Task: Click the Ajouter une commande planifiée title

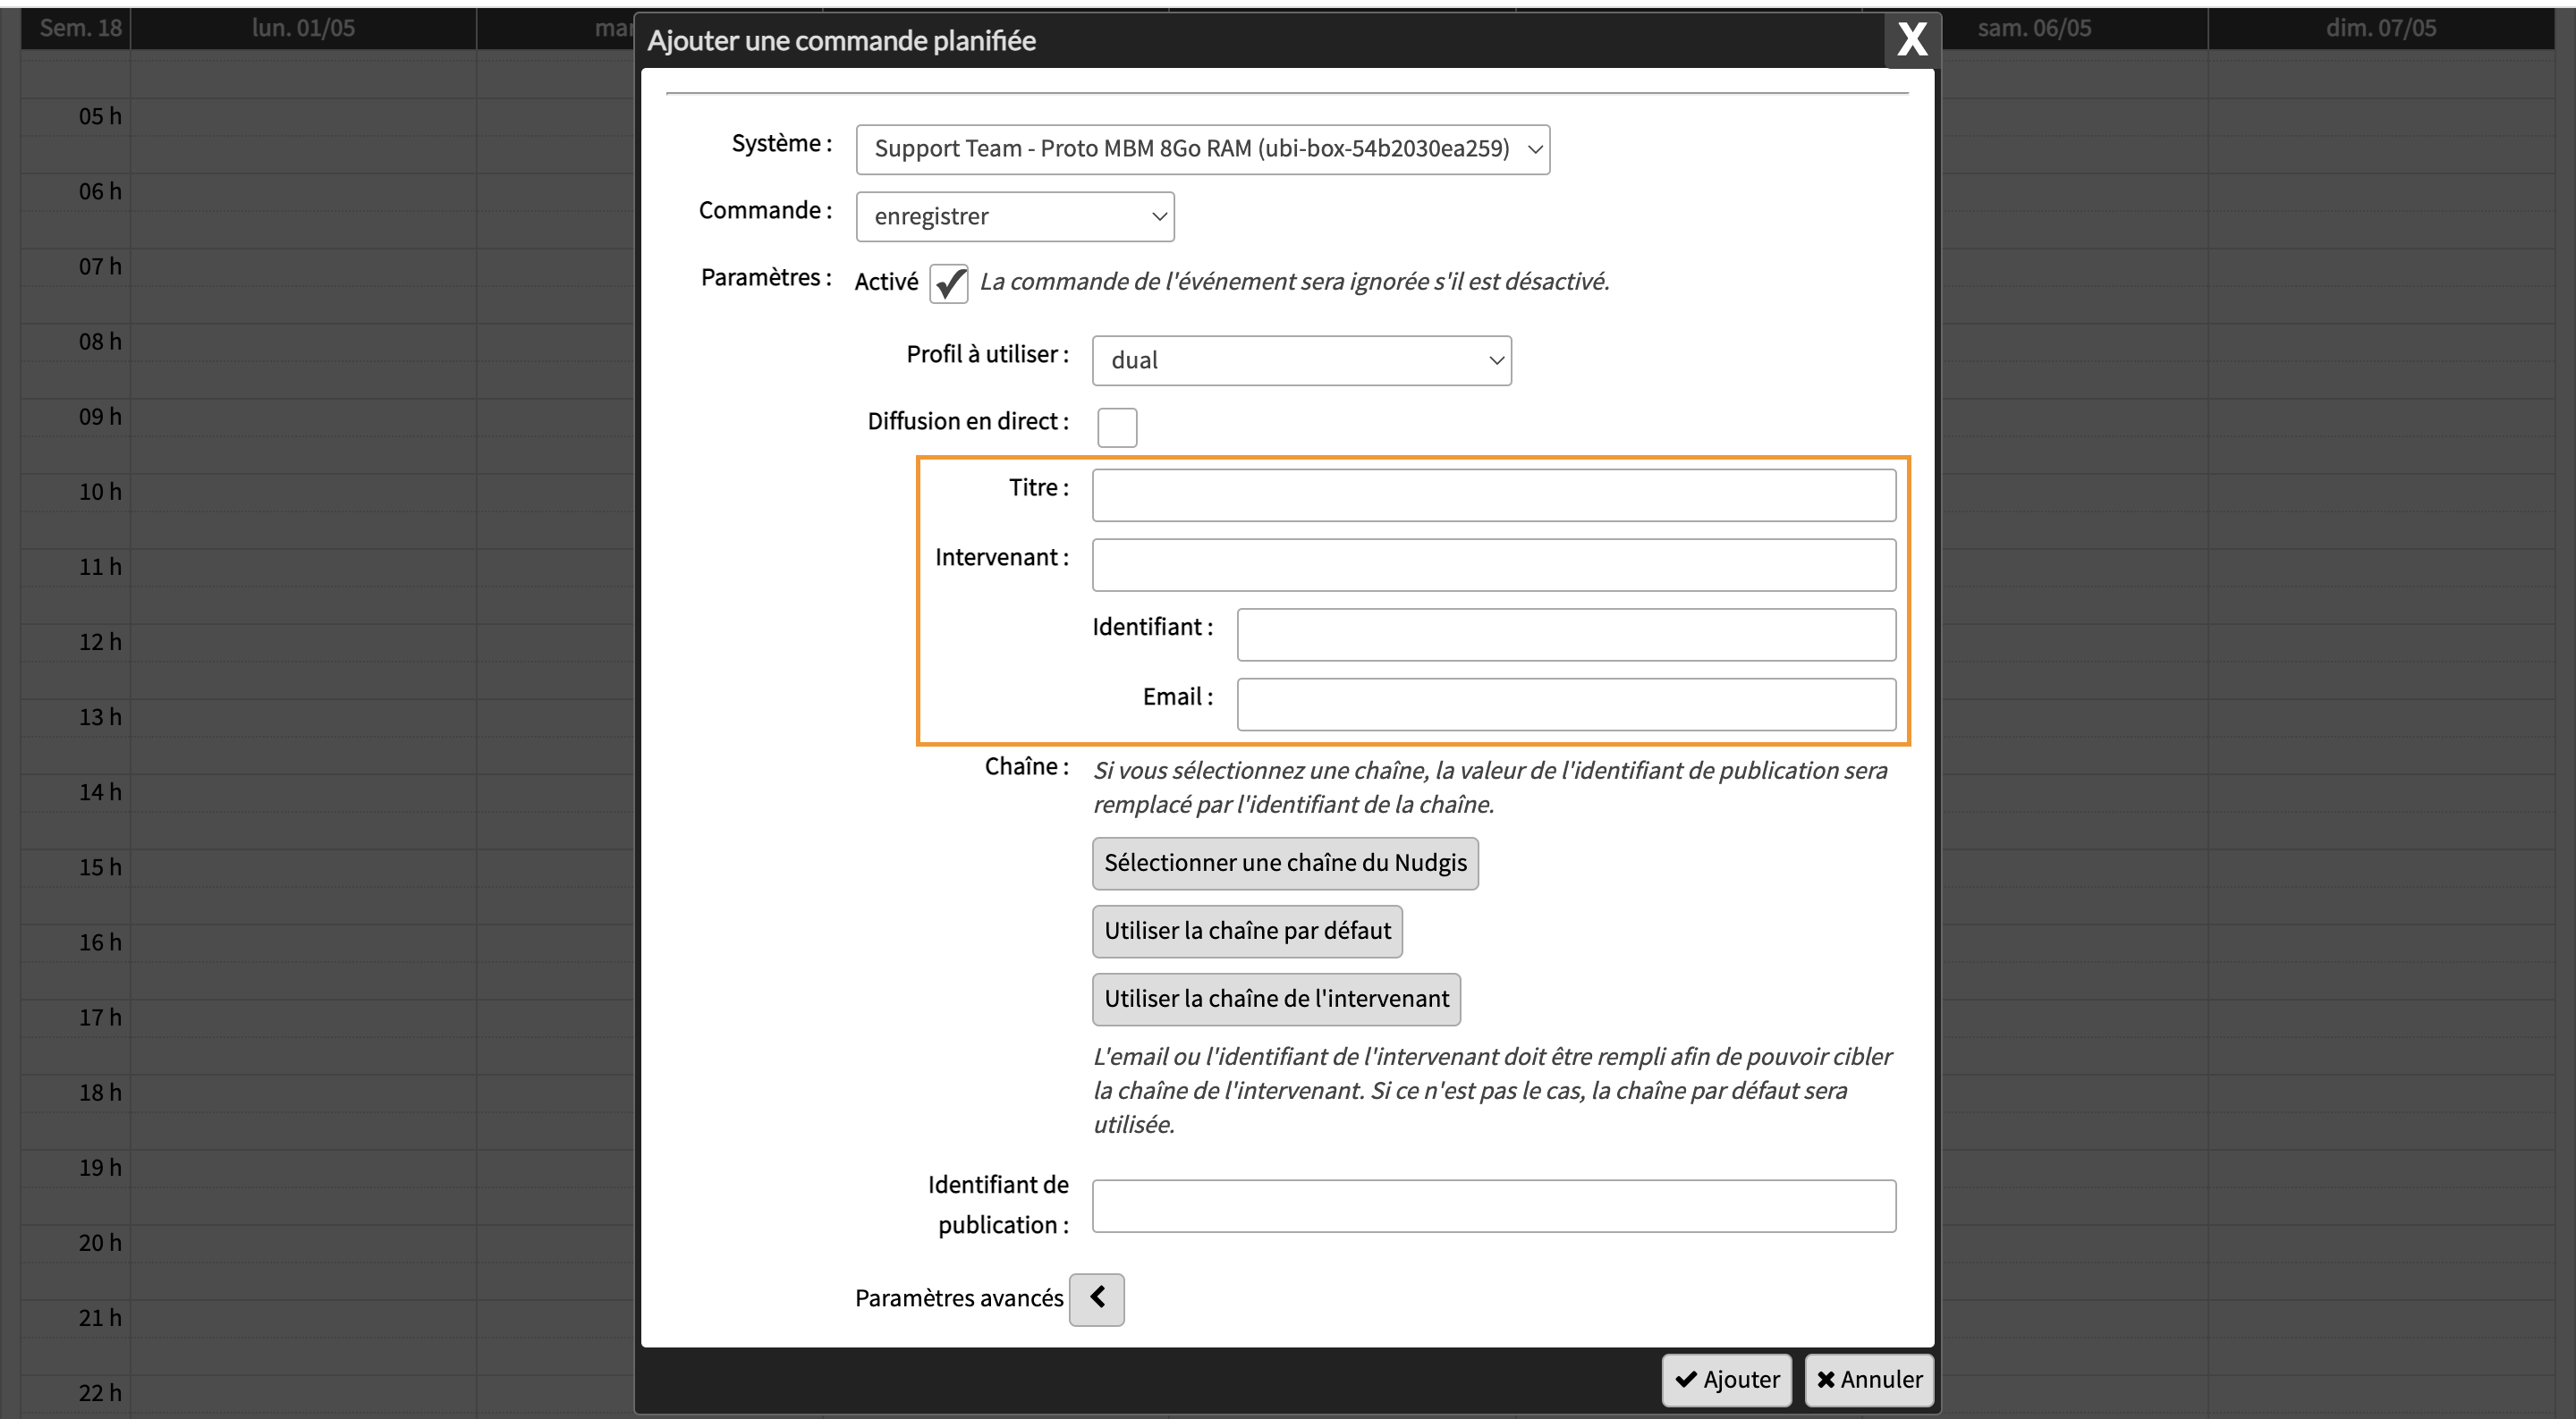Action: coord(841,41)
